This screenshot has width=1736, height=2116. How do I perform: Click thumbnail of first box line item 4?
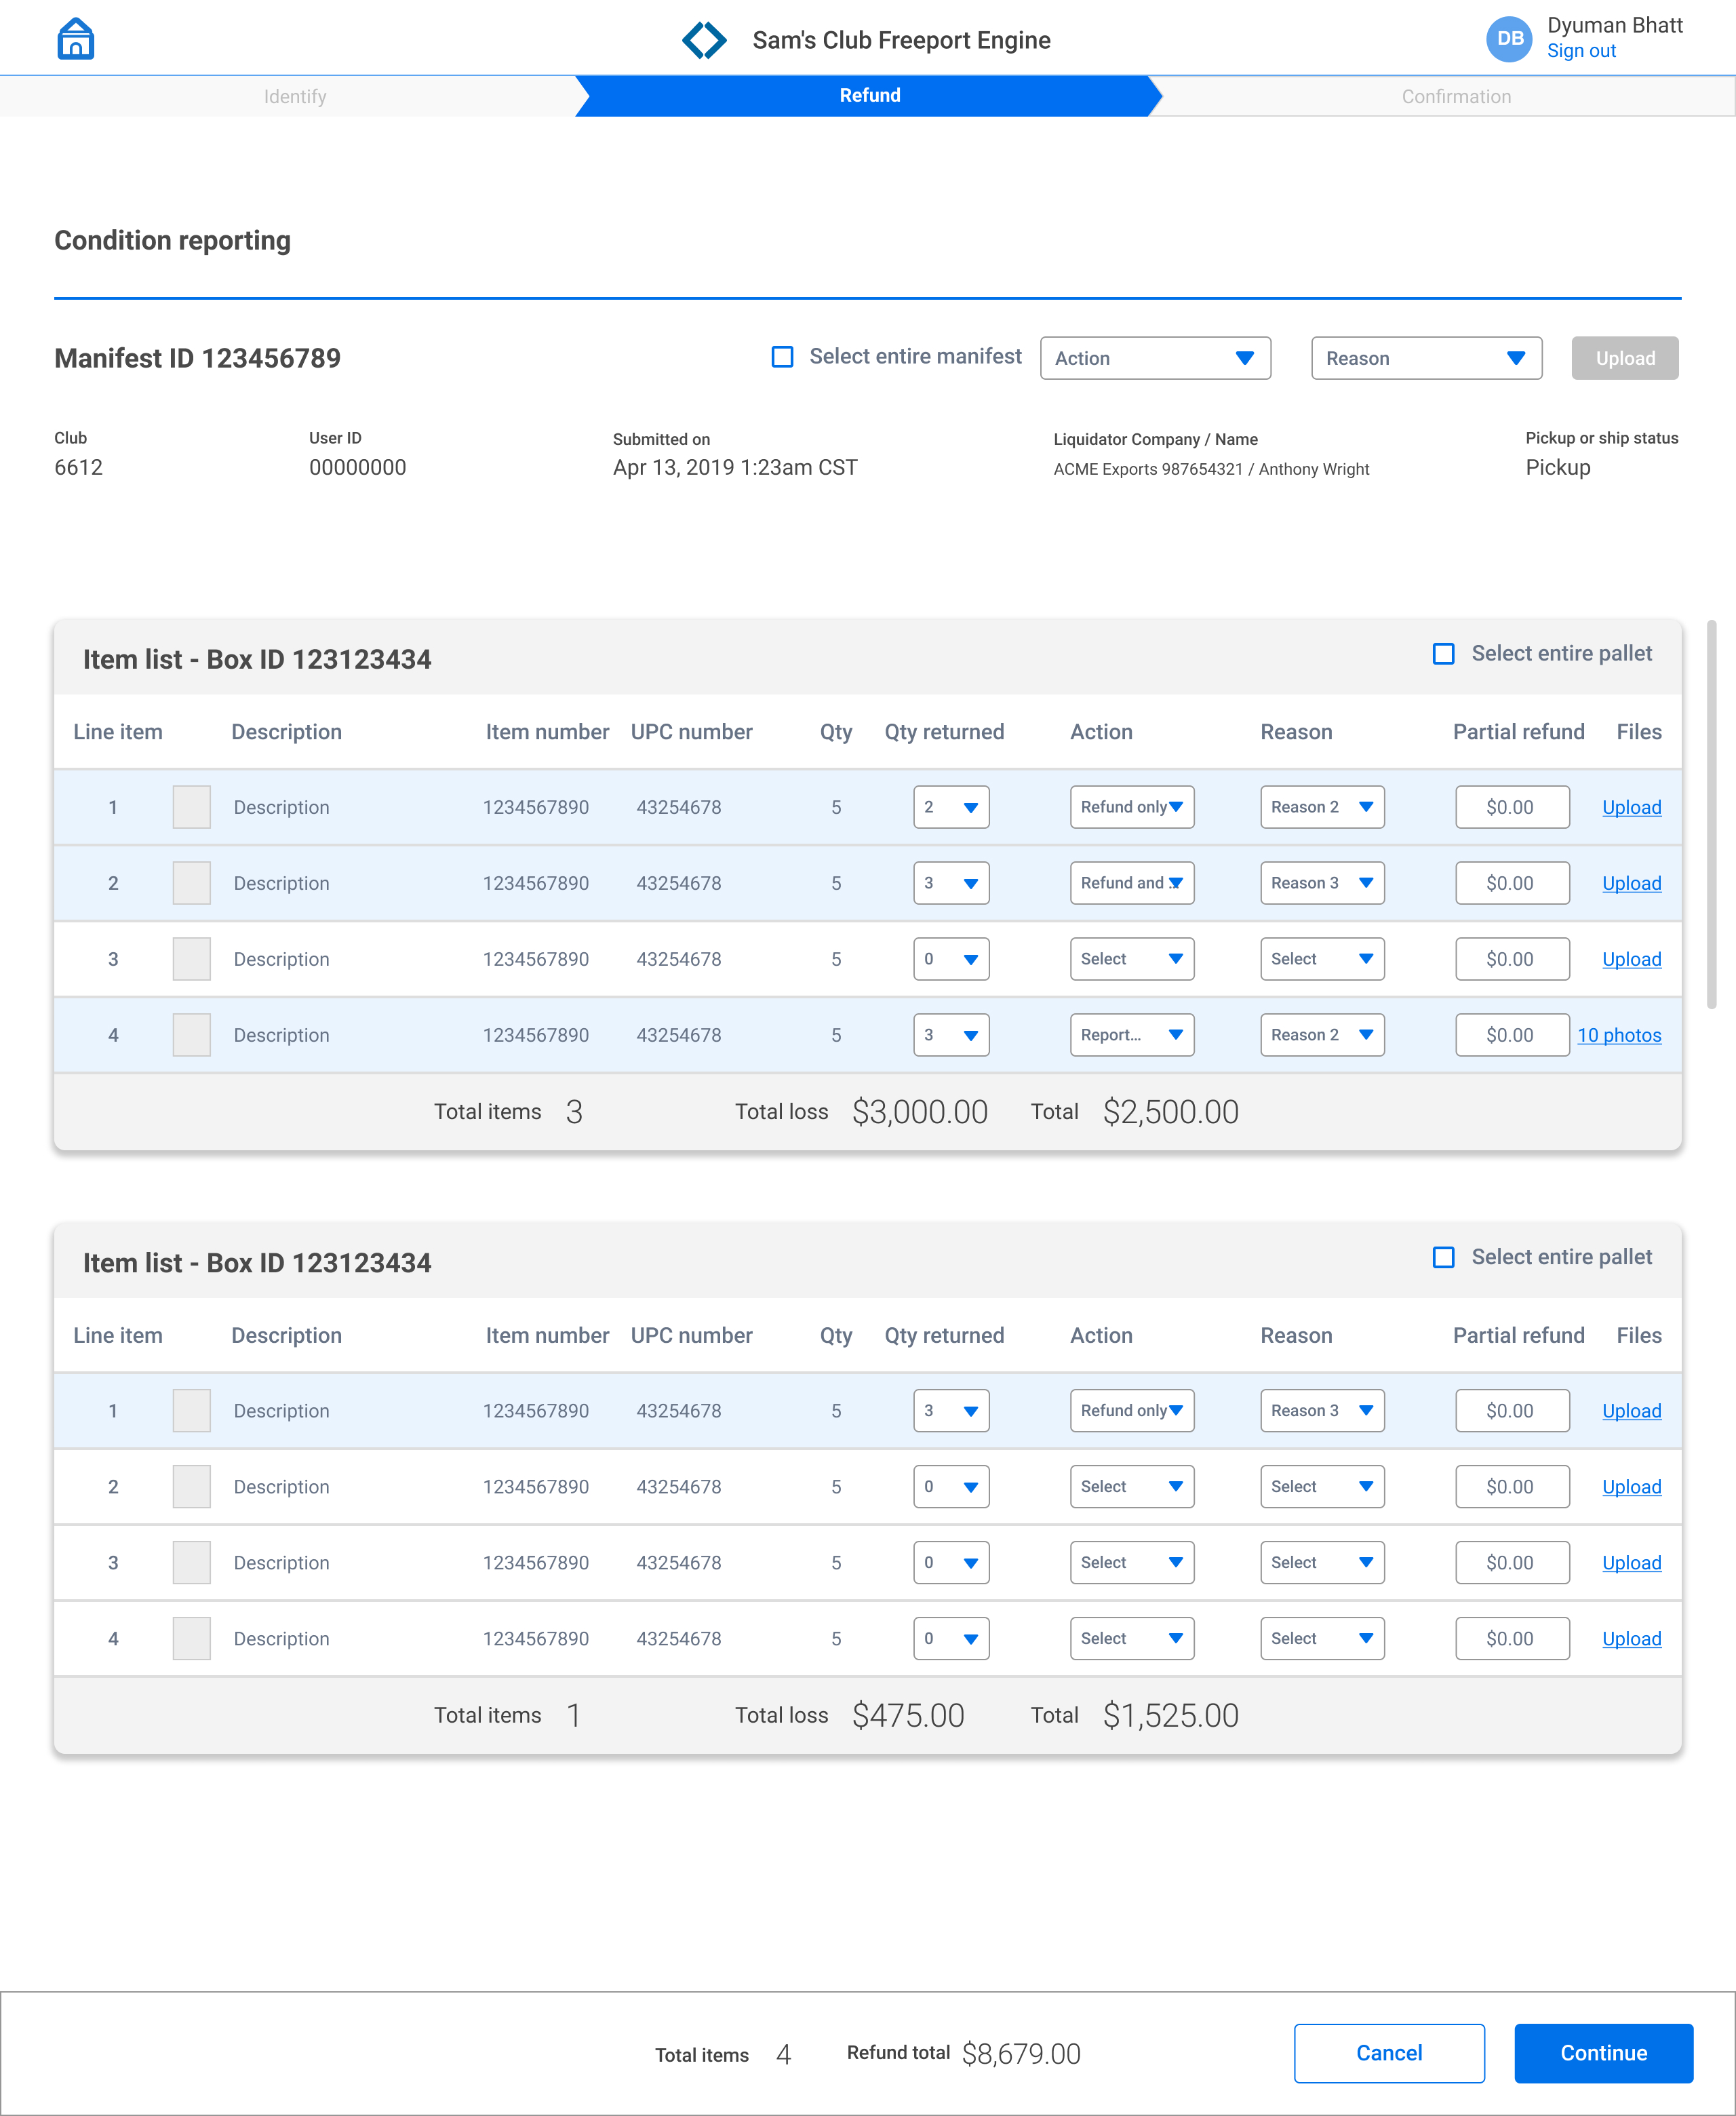[x=191, y=1035]
